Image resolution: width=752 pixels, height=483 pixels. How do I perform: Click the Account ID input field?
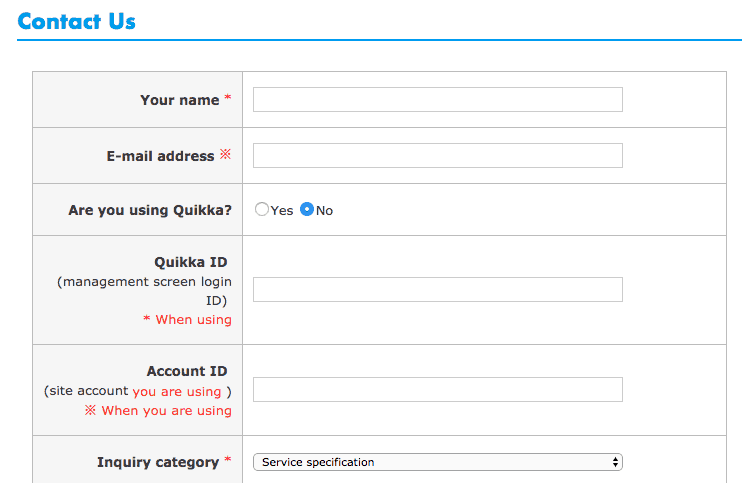coord(437,389)
